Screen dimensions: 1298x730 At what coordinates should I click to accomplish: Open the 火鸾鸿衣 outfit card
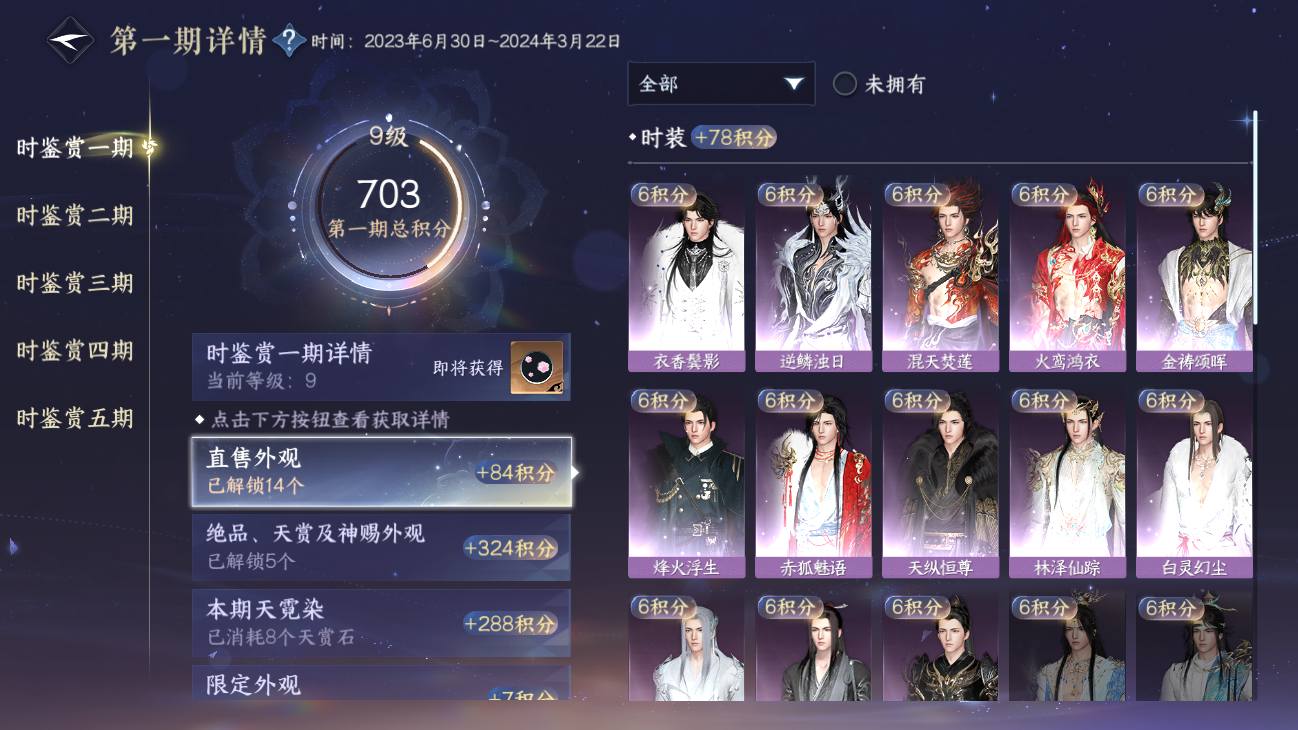point(1067,277)
